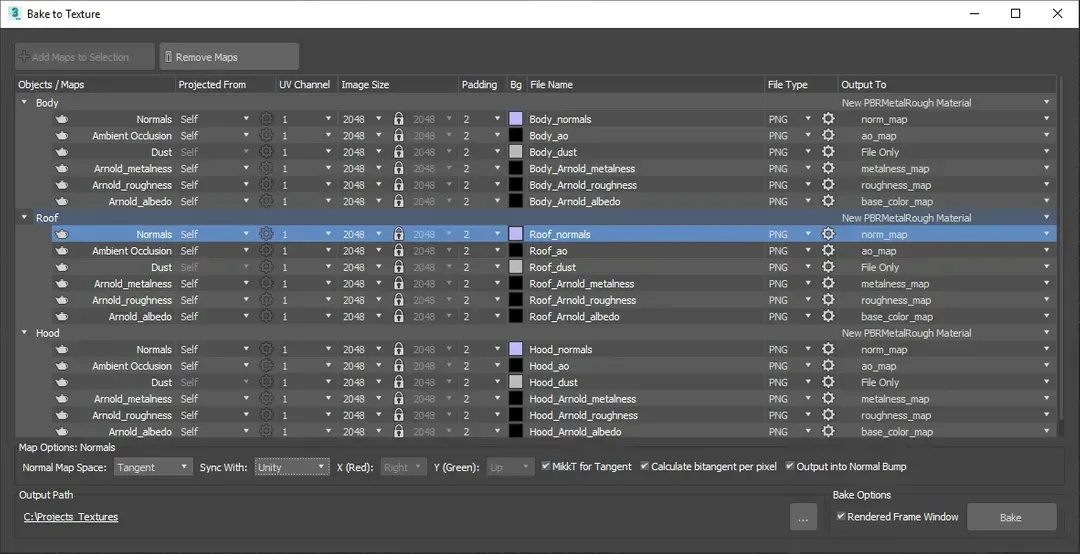Click the C:\Projects_Textures output path link
Viewport: 1080px width, 554px height.
[71, 517]
